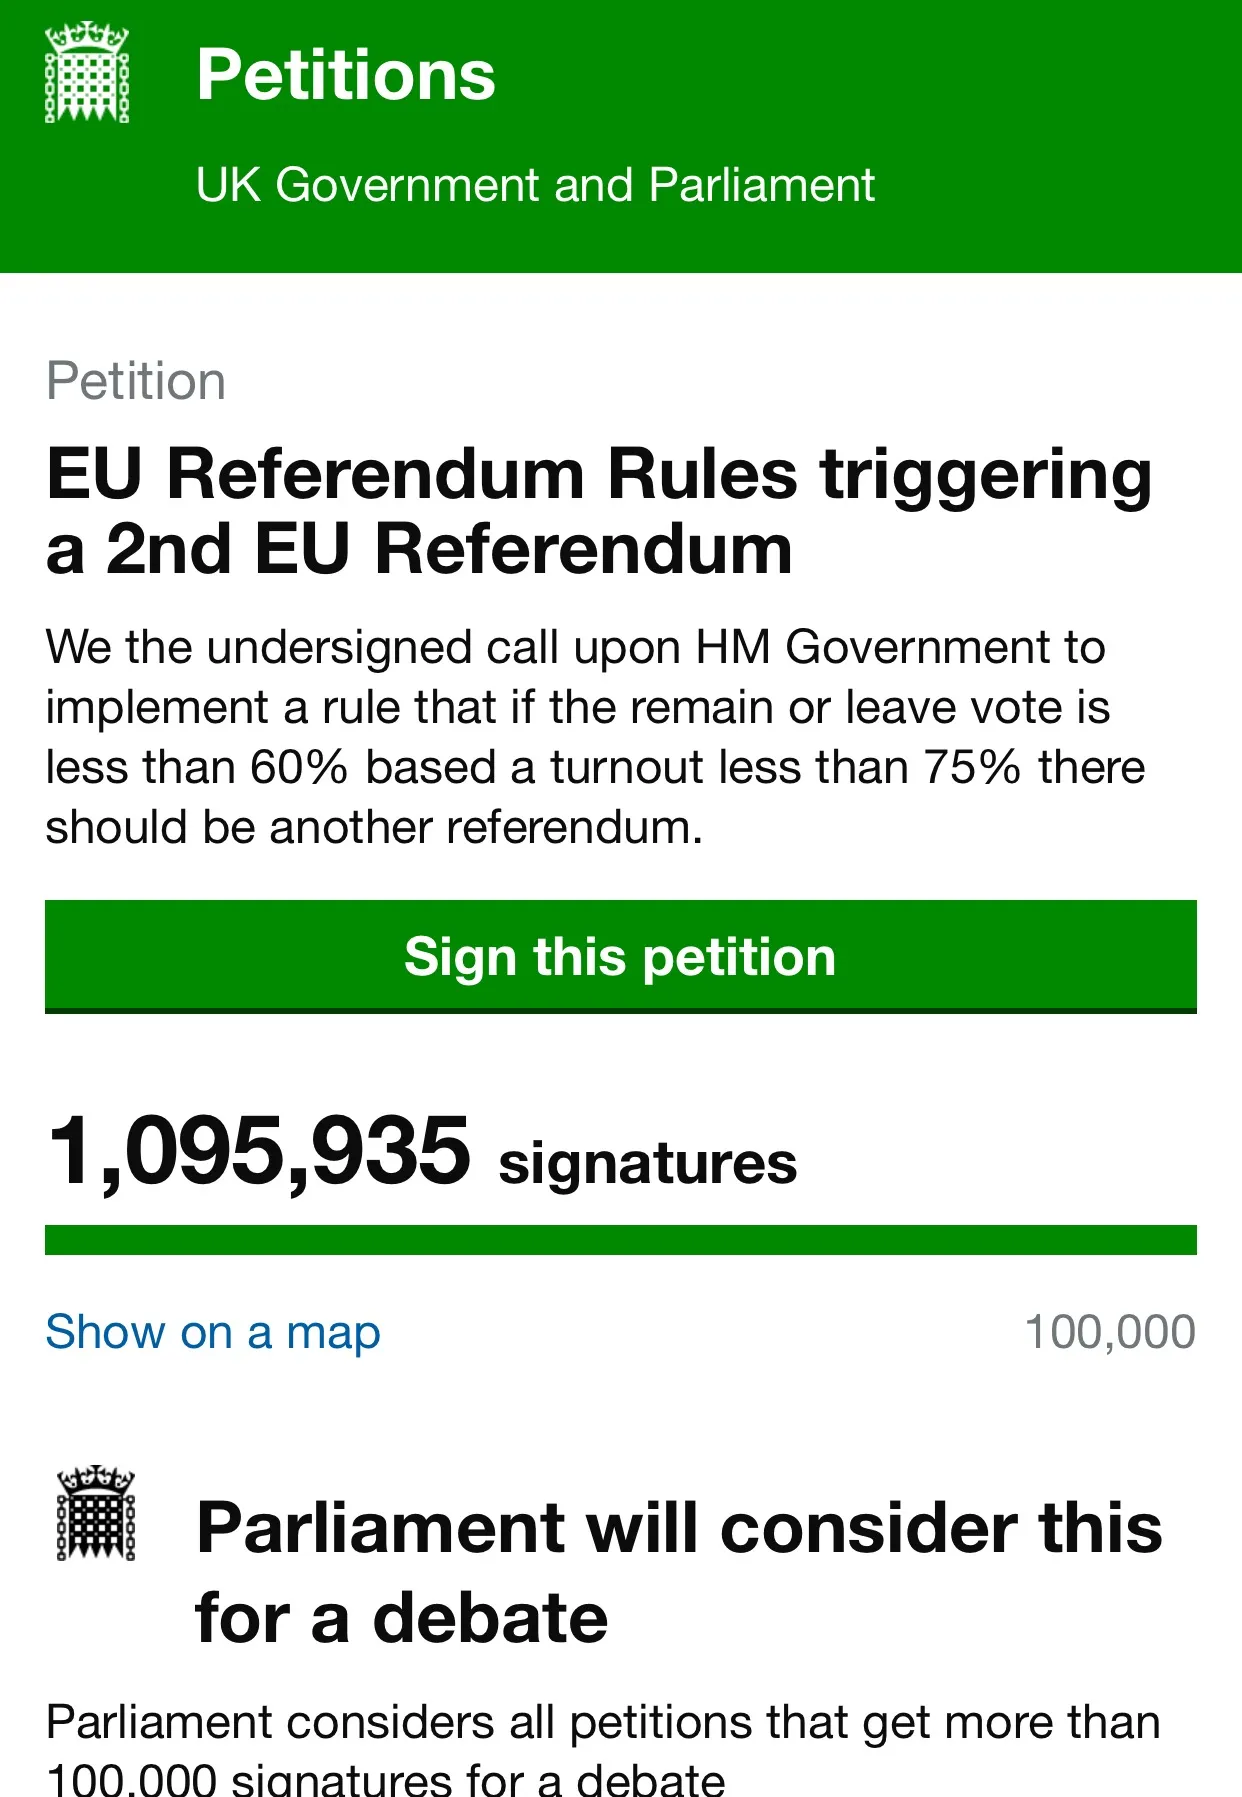Open the Petitions home title link
The width and height of the screenshot is (1242, 1797).
[345, 75]
